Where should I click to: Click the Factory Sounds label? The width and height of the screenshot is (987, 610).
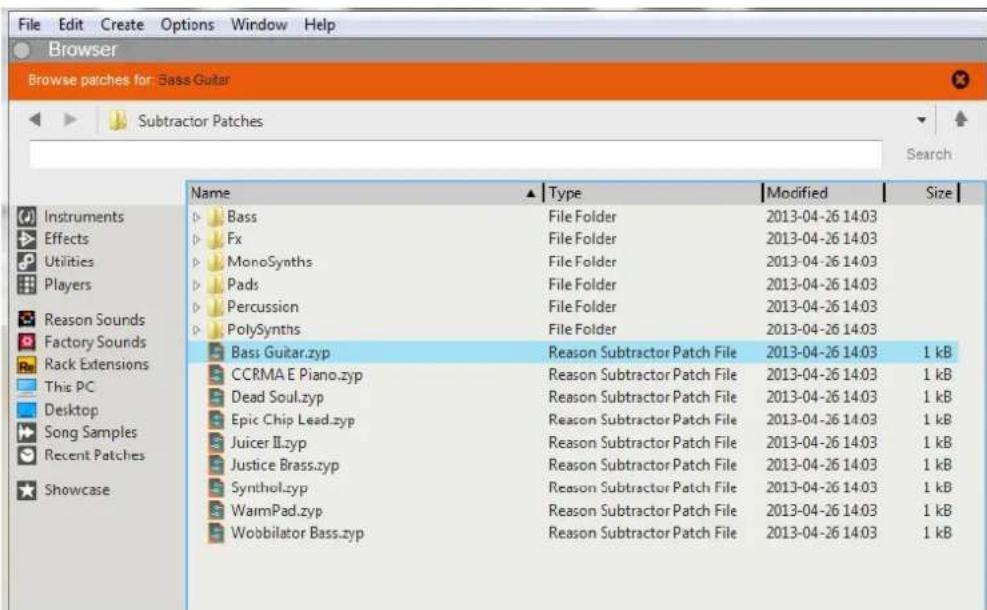coord(95,342)
